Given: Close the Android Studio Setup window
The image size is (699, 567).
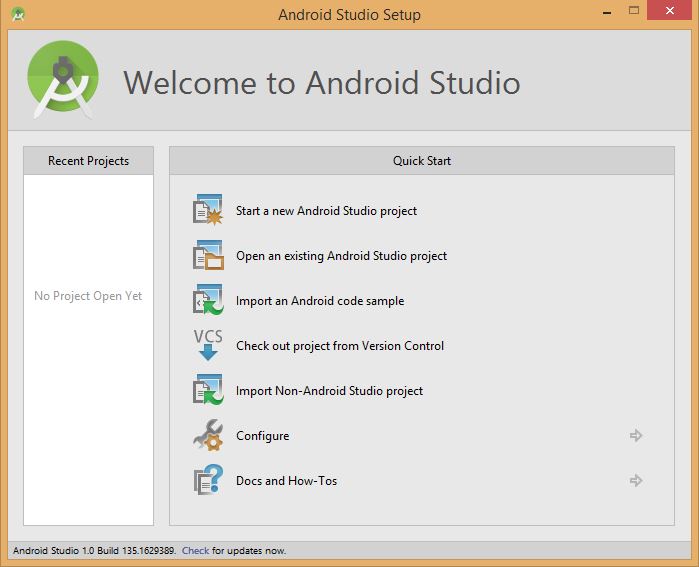Looking at the screenshot, I should pos(670,10).
